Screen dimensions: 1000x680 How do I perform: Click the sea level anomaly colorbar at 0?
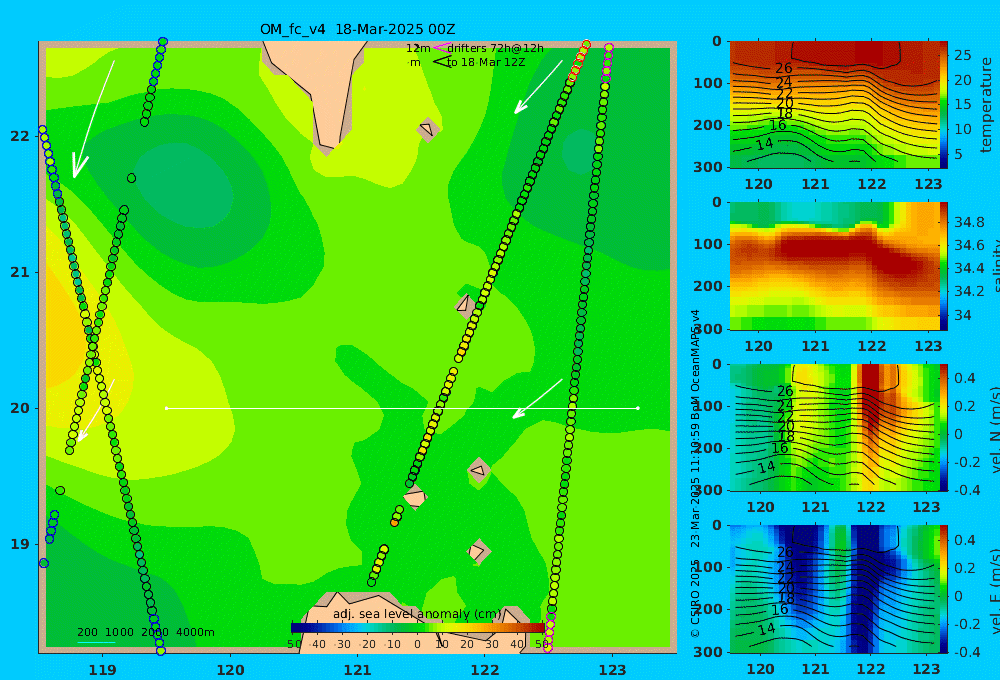pyautogui.click(x=417, y=628)
